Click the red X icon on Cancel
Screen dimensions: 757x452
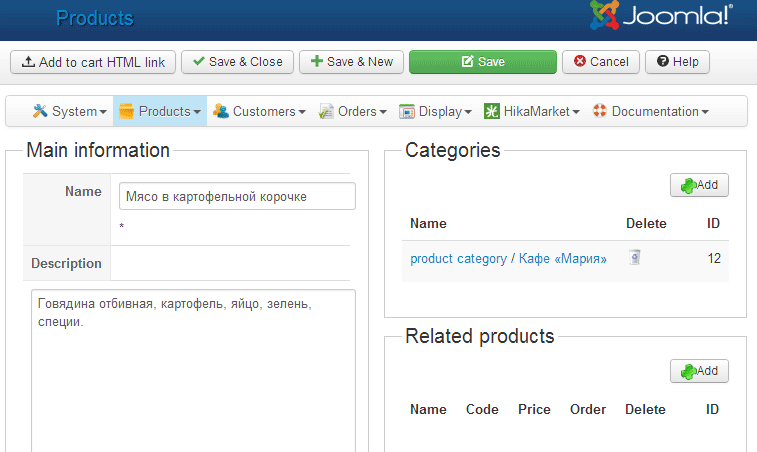point(580,61)
